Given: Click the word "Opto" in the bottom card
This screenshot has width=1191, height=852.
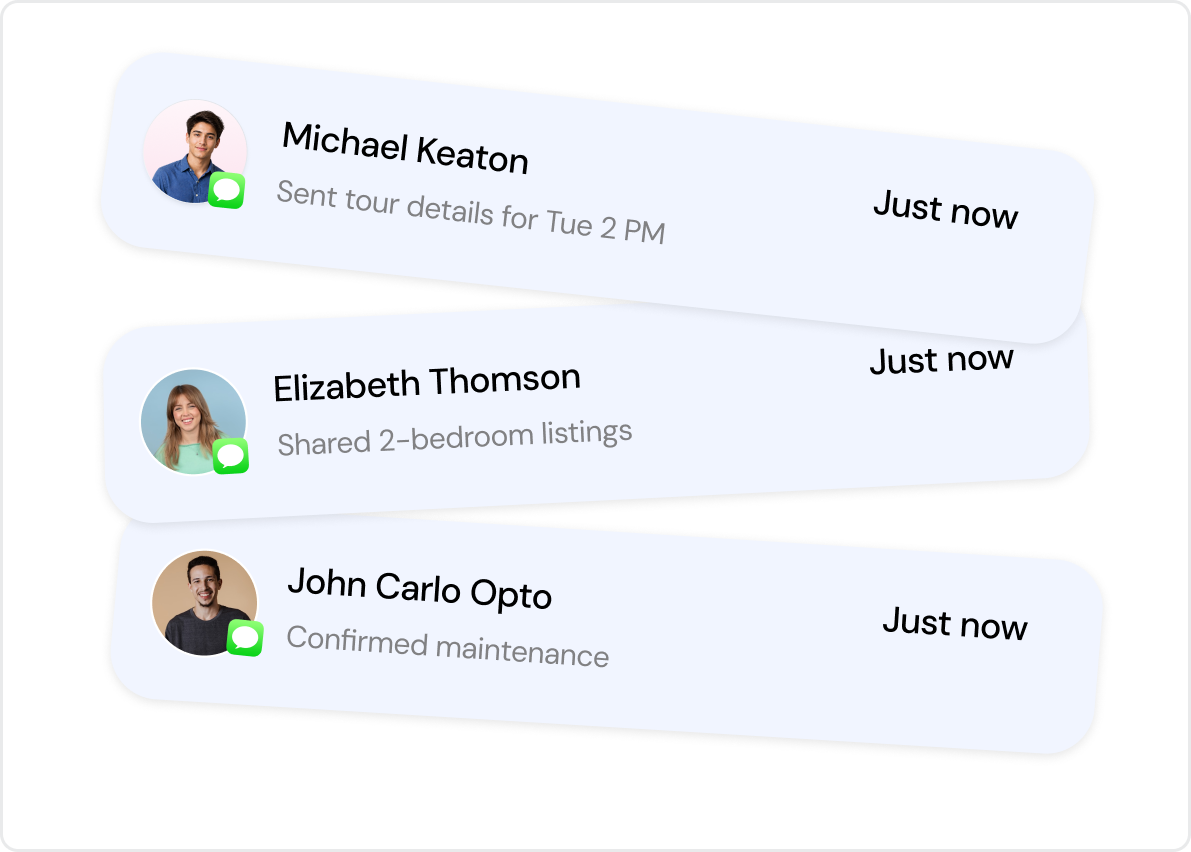Looking at the screenshot, I should (511, 594).
